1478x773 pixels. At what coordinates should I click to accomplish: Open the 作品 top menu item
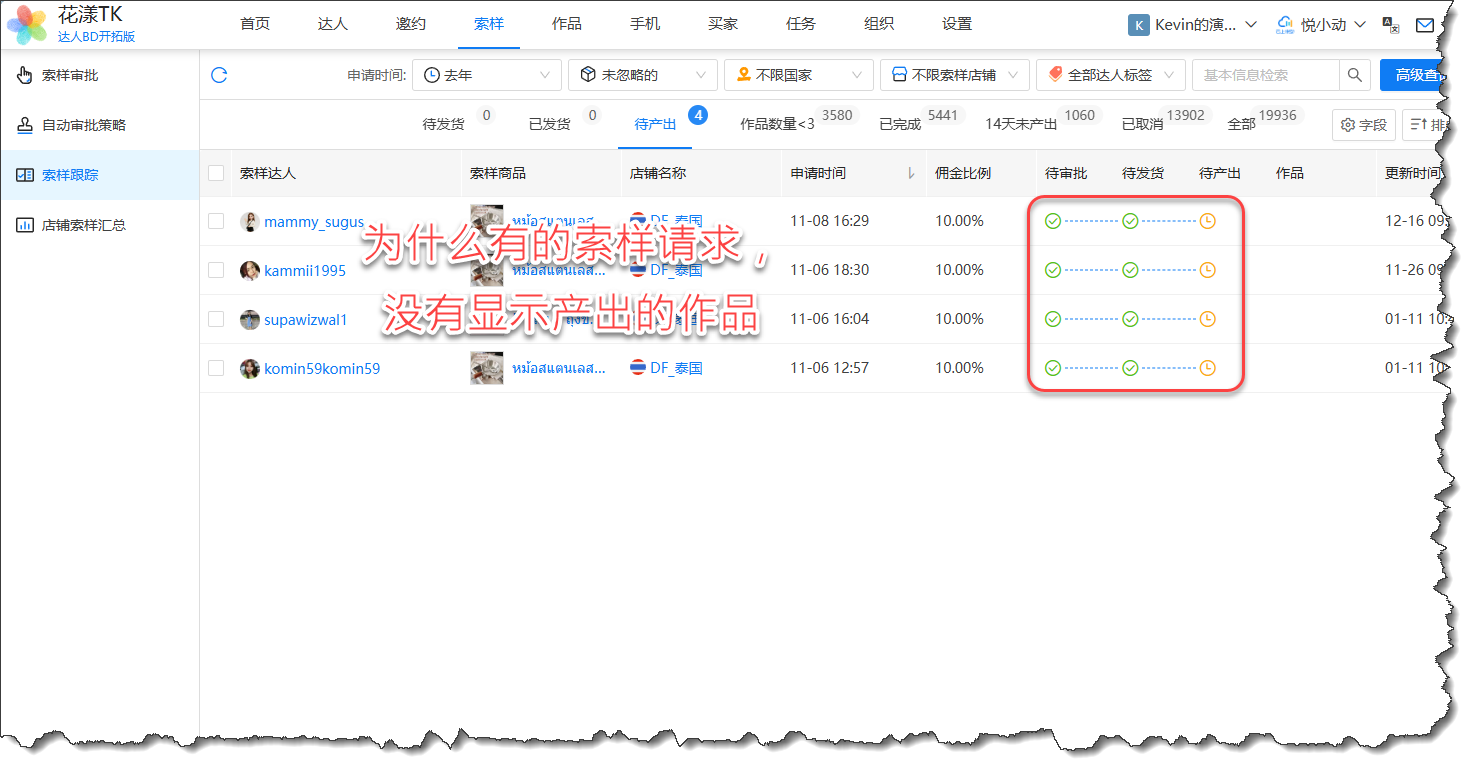pyautogui.click(x=567, y=24)
